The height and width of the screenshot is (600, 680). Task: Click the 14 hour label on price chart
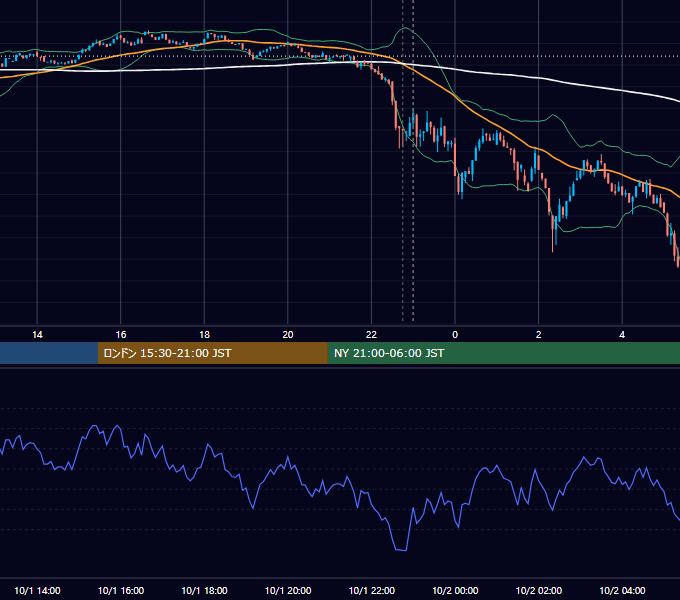[37, 335]
